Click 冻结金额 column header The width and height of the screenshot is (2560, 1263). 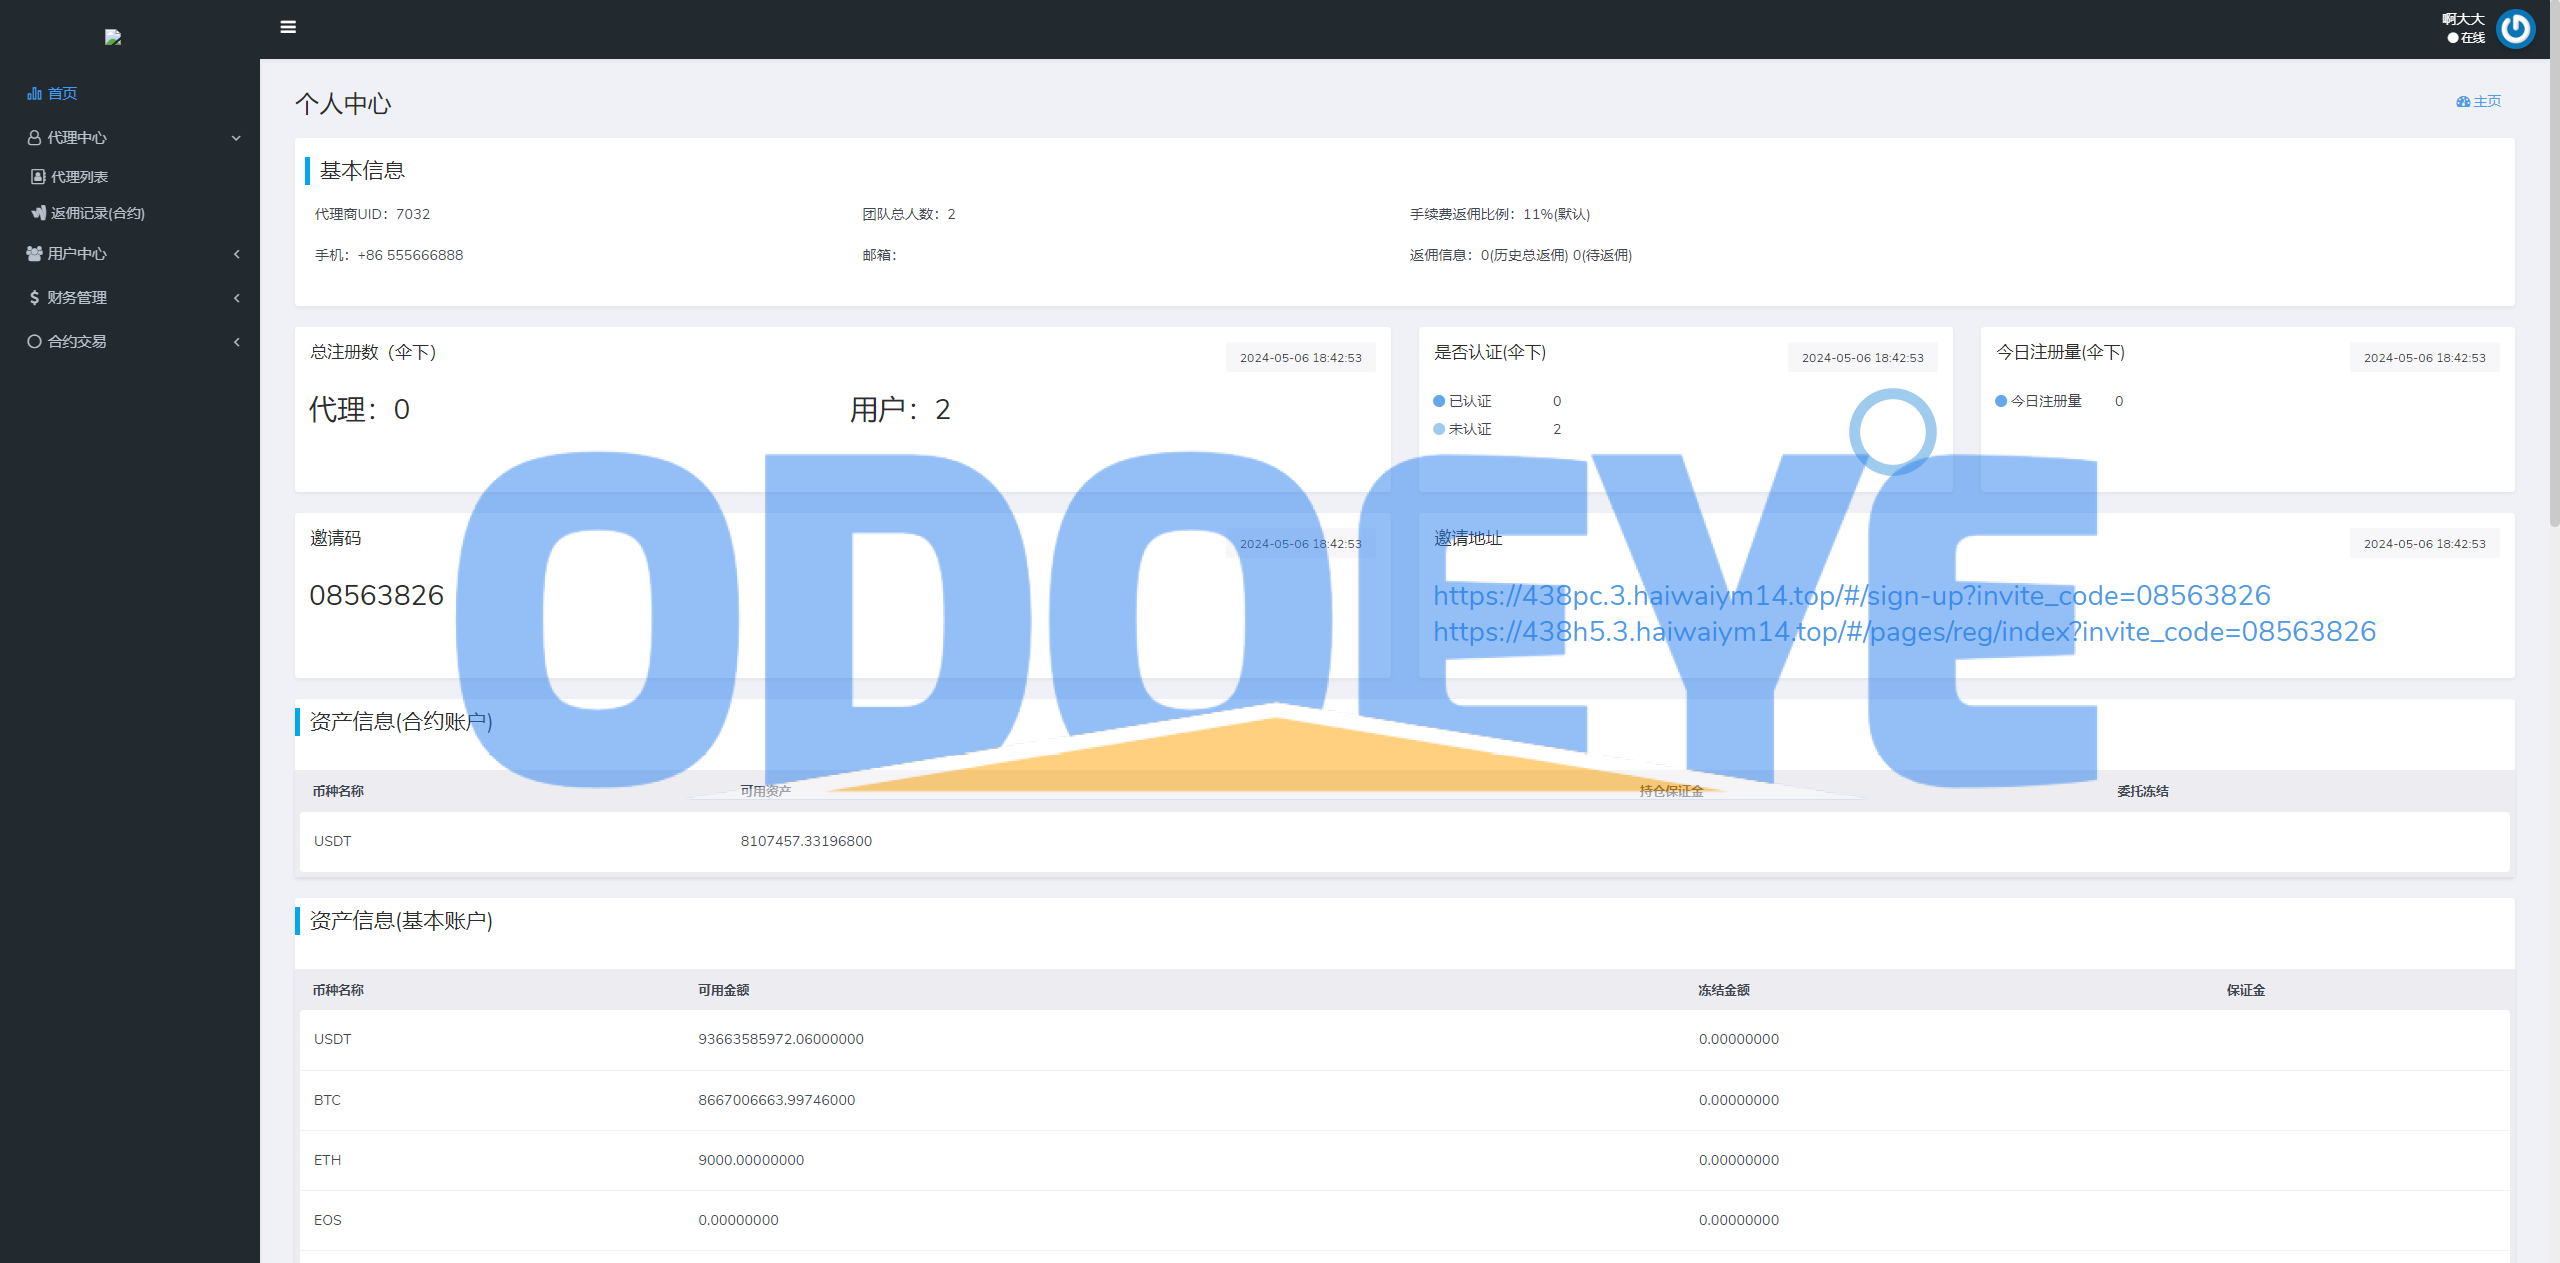pos(1724,990)
